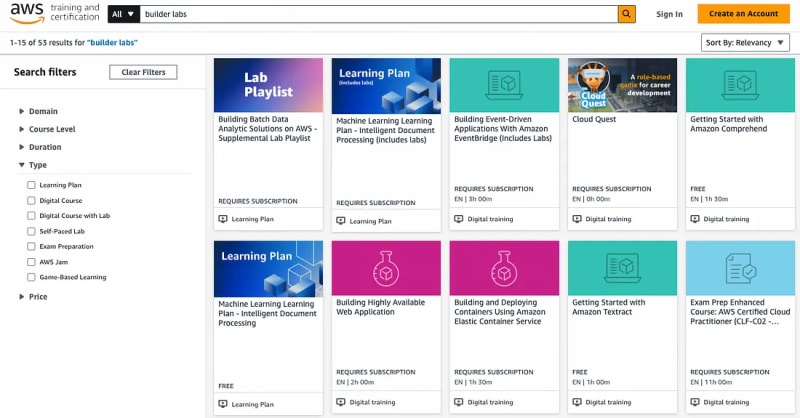Open the Learning Plan (includes labs) banner image
Viewport: 800px width, 418px height.
coord(386,86)
